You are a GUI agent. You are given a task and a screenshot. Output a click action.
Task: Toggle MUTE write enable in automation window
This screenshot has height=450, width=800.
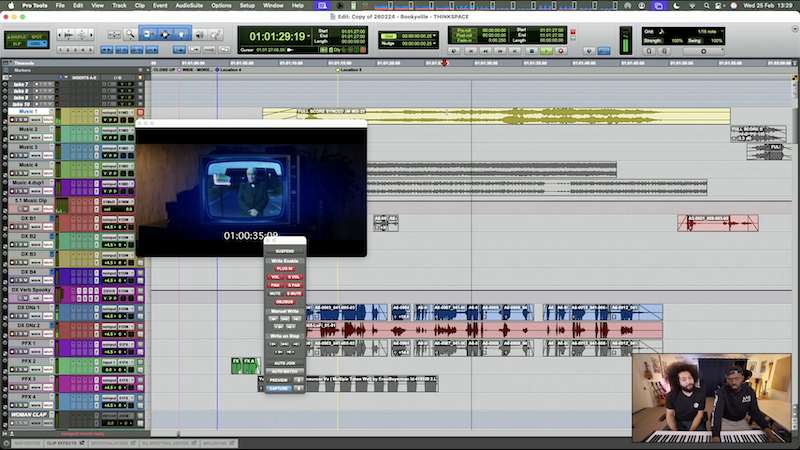click(x=275, y=293)
